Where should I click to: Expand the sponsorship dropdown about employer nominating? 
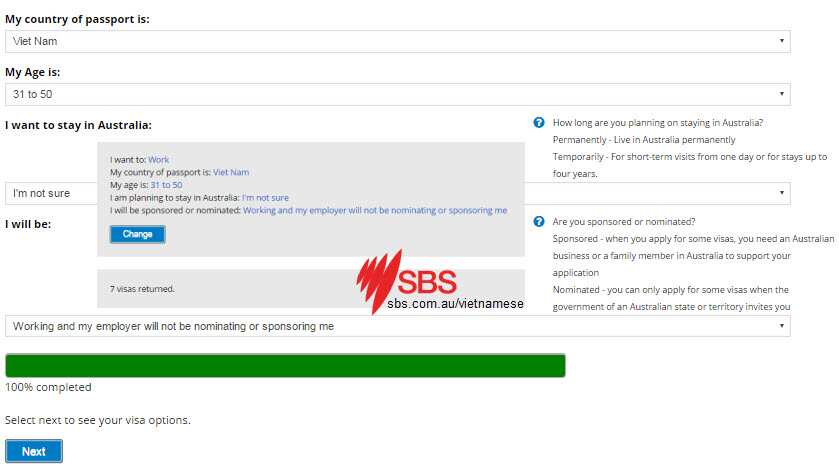click(397, 326)
